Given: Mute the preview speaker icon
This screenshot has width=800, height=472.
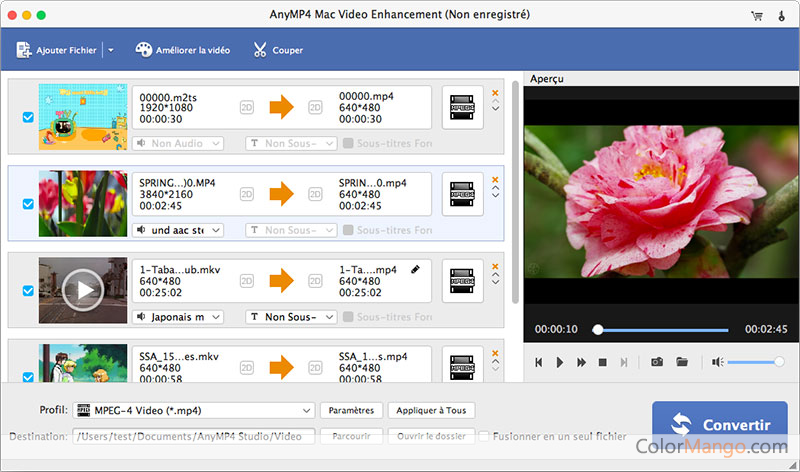Looking at the screenshot, I should tap(717, 362).
